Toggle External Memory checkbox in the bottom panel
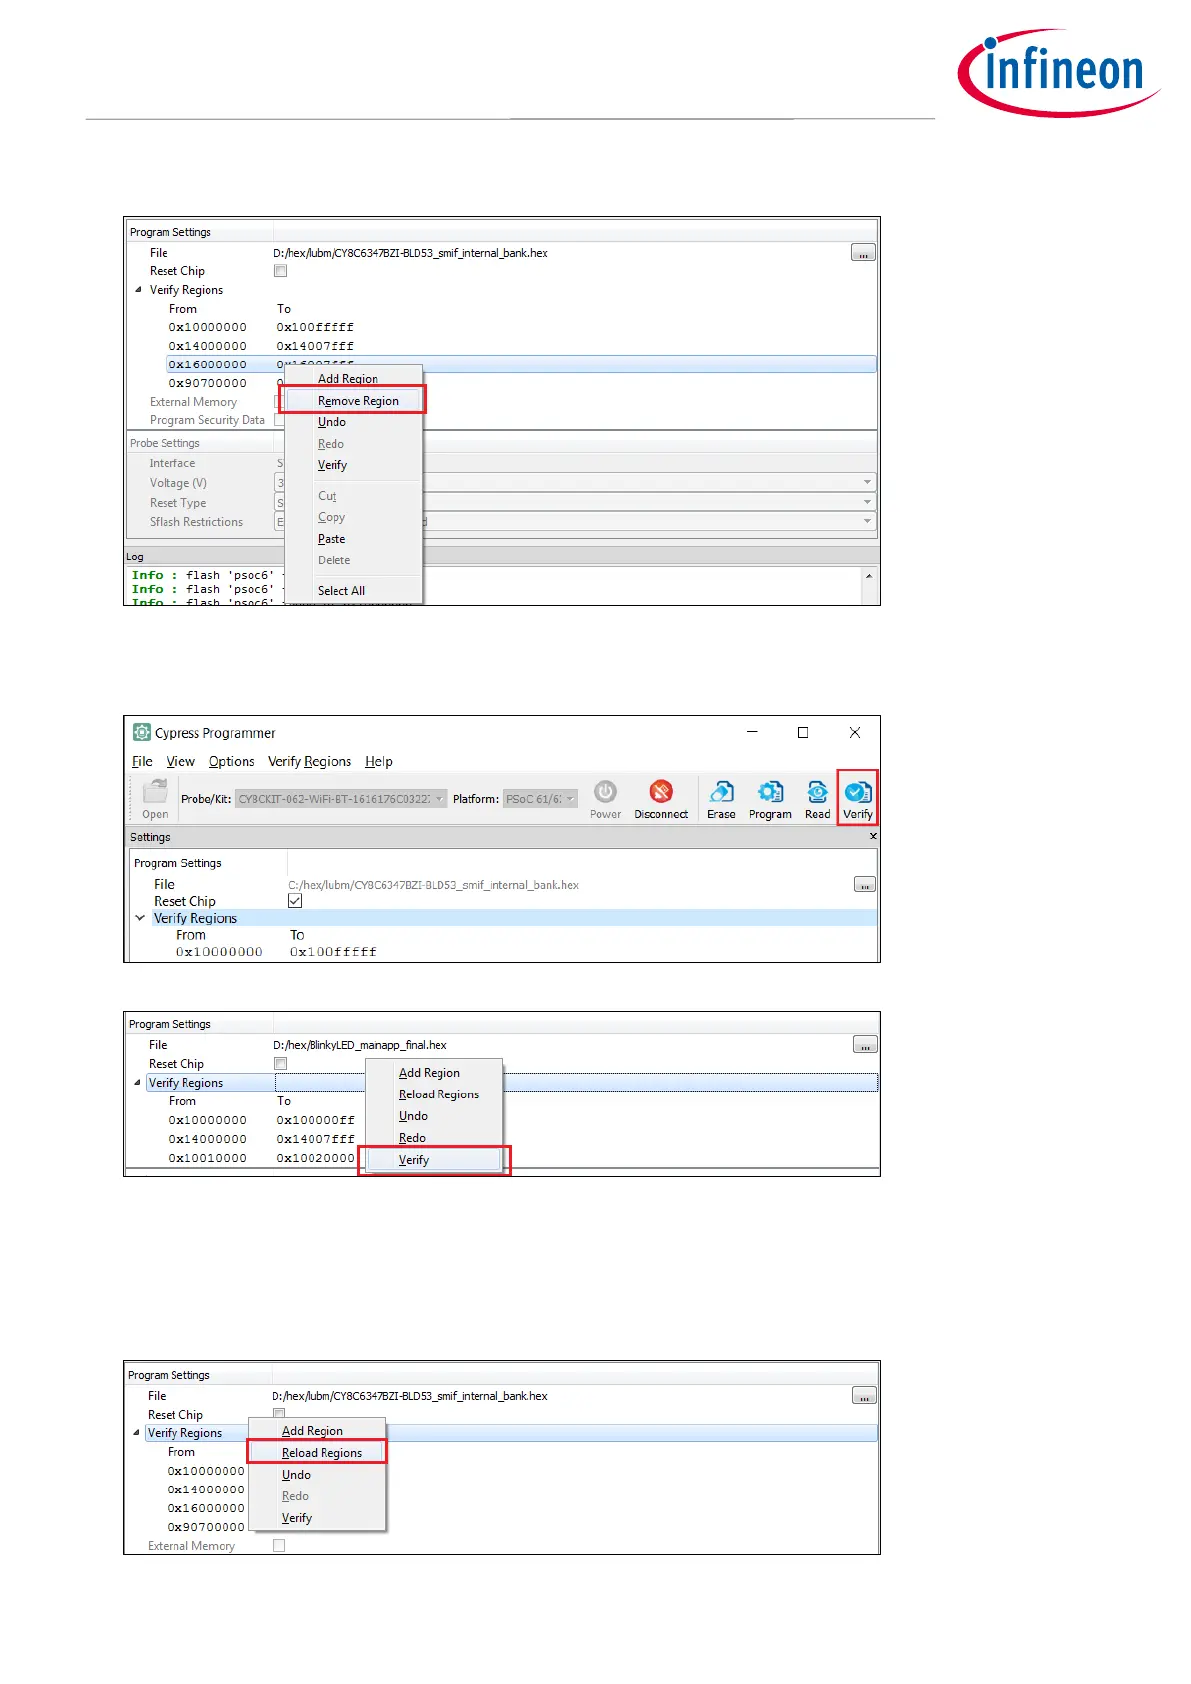The width and height of the screenshot is (1191, 1684). [x=279, y=1545]
